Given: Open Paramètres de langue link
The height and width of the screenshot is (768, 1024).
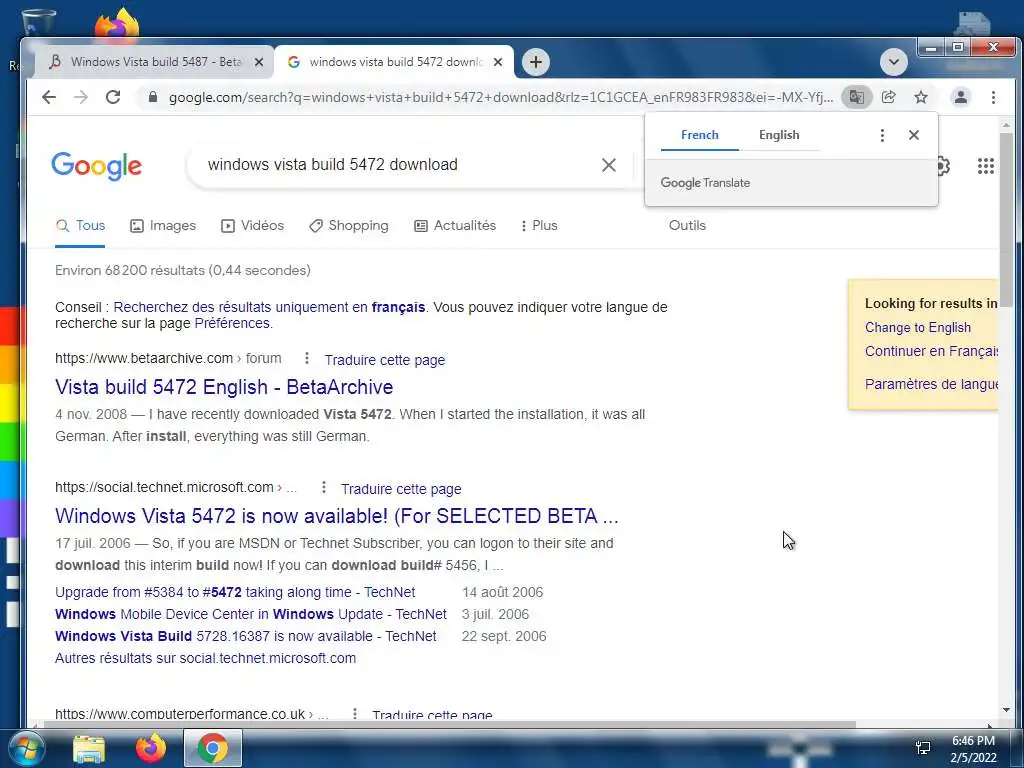Looking at the screenshot, I should [931, 384].
